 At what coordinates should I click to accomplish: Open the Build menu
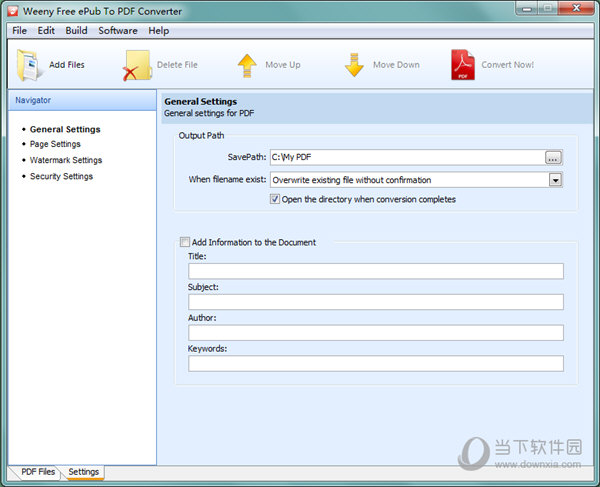point(76,31)
